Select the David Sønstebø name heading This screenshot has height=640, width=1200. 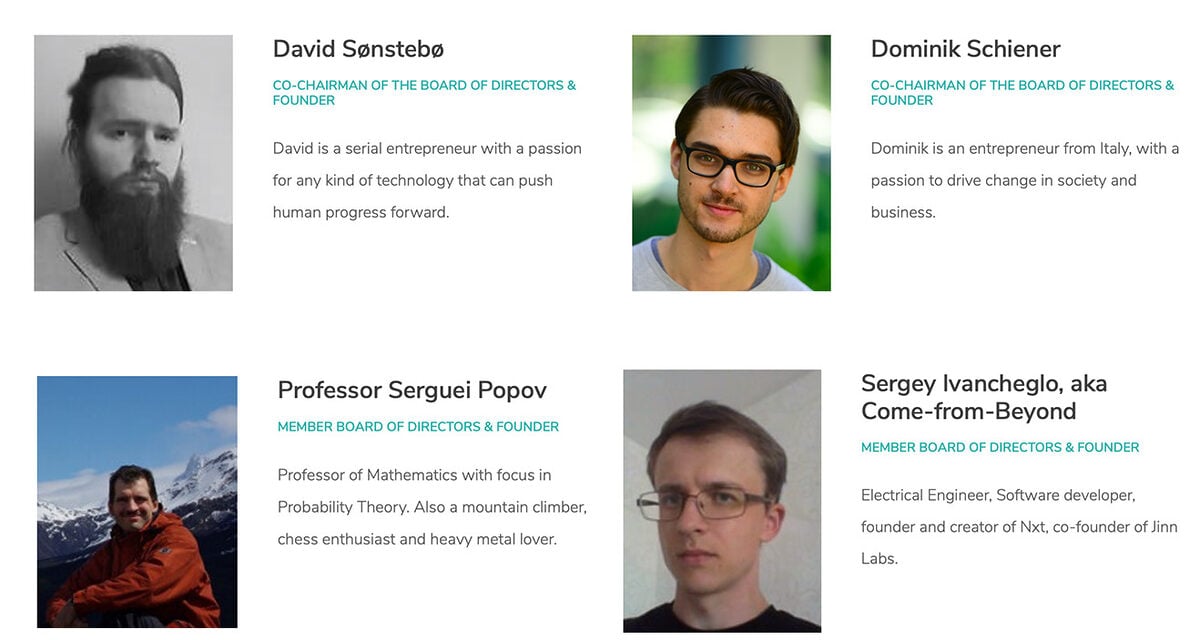pos(358,49)
